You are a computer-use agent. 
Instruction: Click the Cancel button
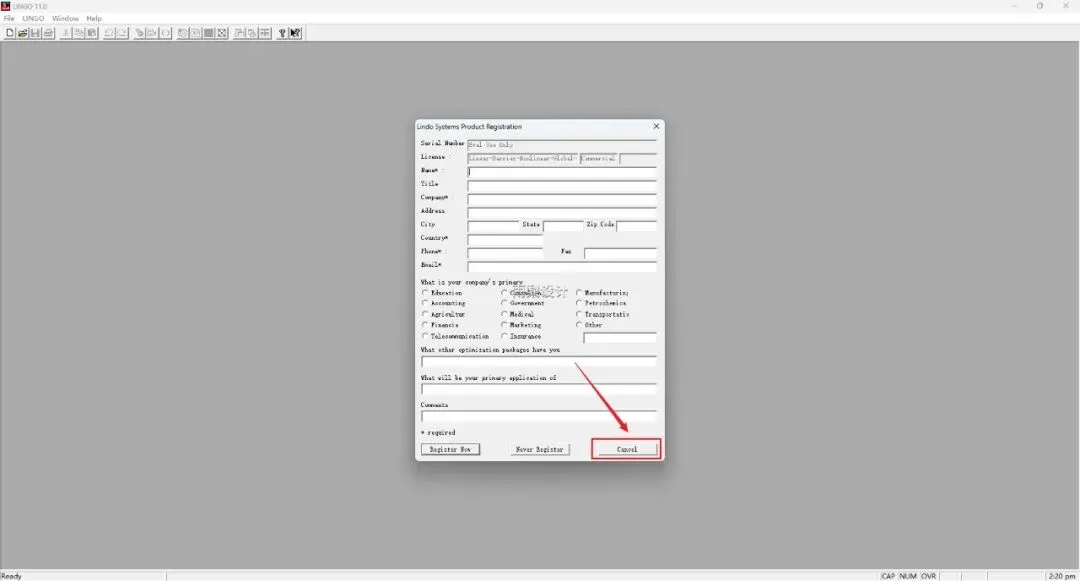(x=627, y=449)
